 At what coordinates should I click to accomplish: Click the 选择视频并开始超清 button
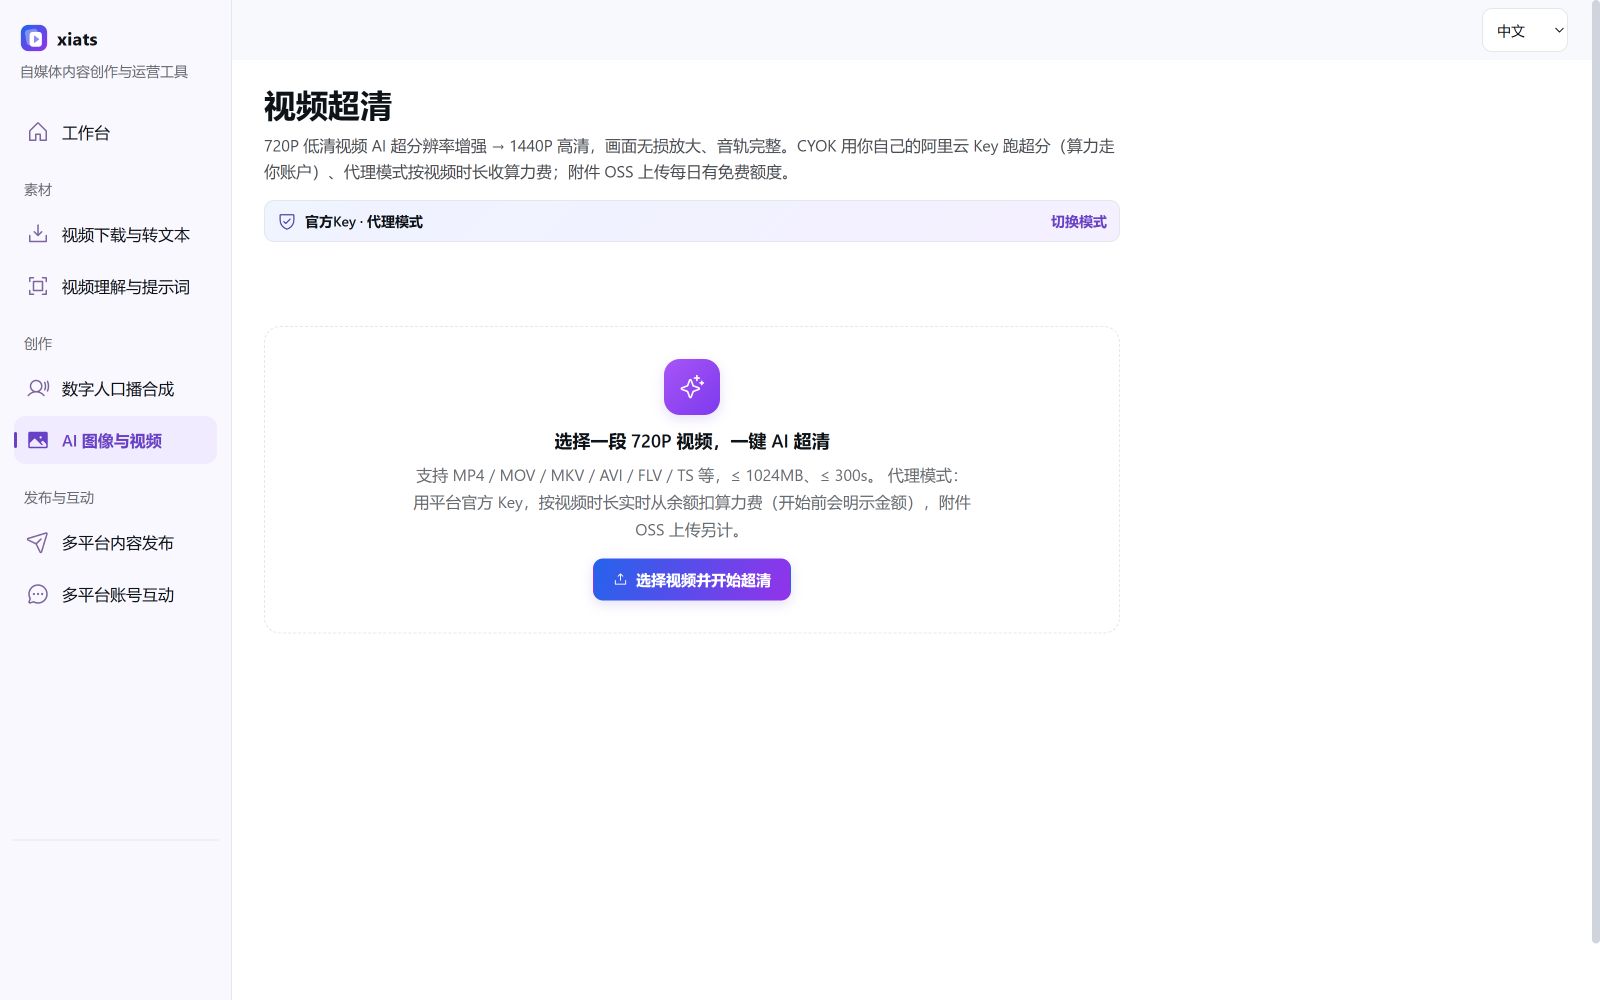pos(692,580)
